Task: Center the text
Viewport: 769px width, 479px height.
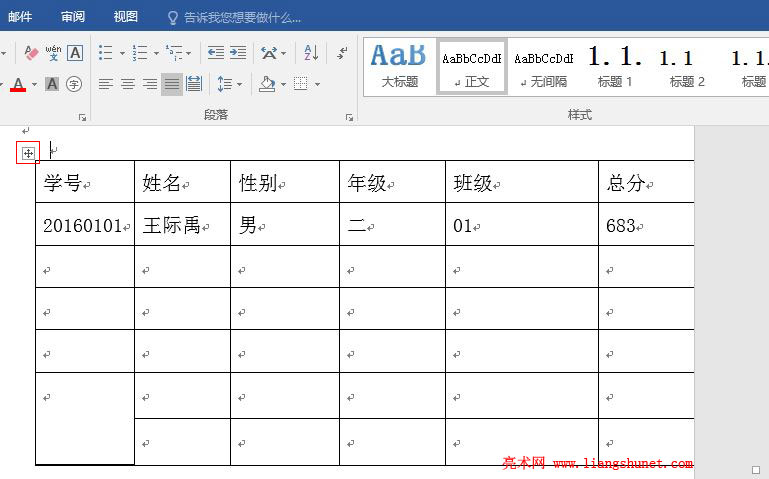Action: 128,84
